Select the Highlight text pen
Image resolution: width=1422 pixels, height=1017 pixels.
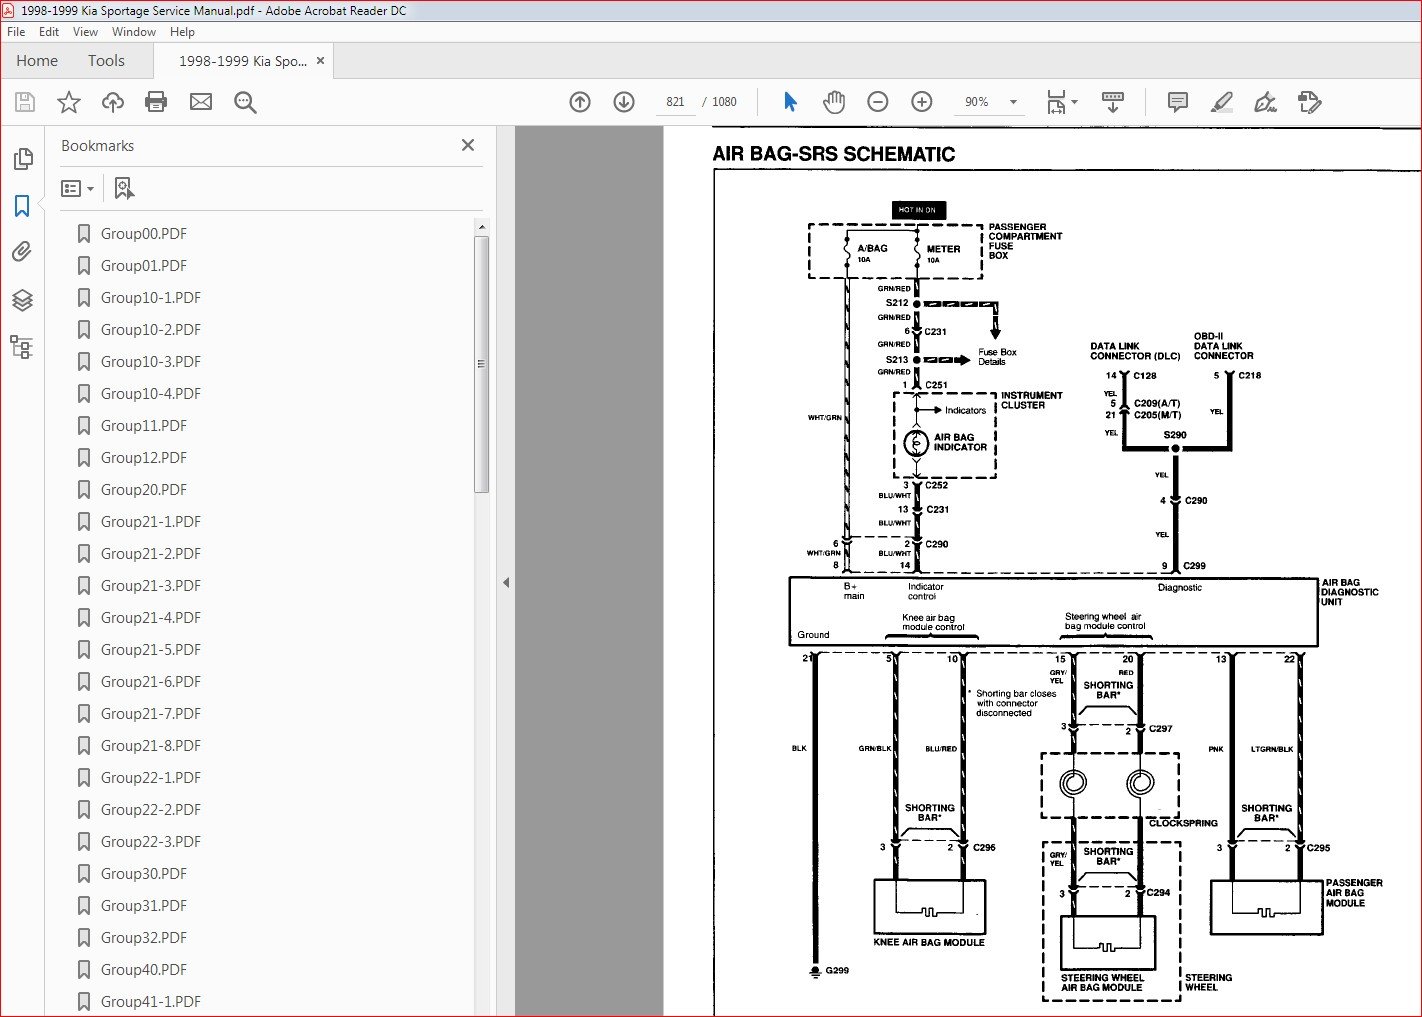click(1221, 102)
